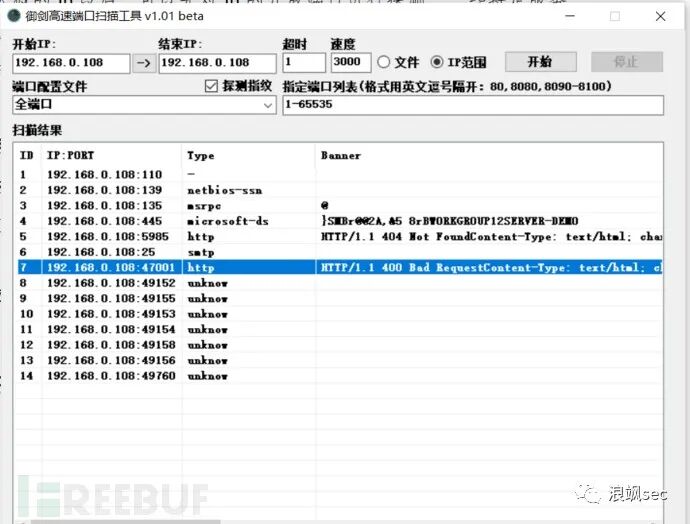Image resolution: width=690 pixels, height=524 pixels.
Task: Click the 开始IP input field
Action: (x=71, y=63)
